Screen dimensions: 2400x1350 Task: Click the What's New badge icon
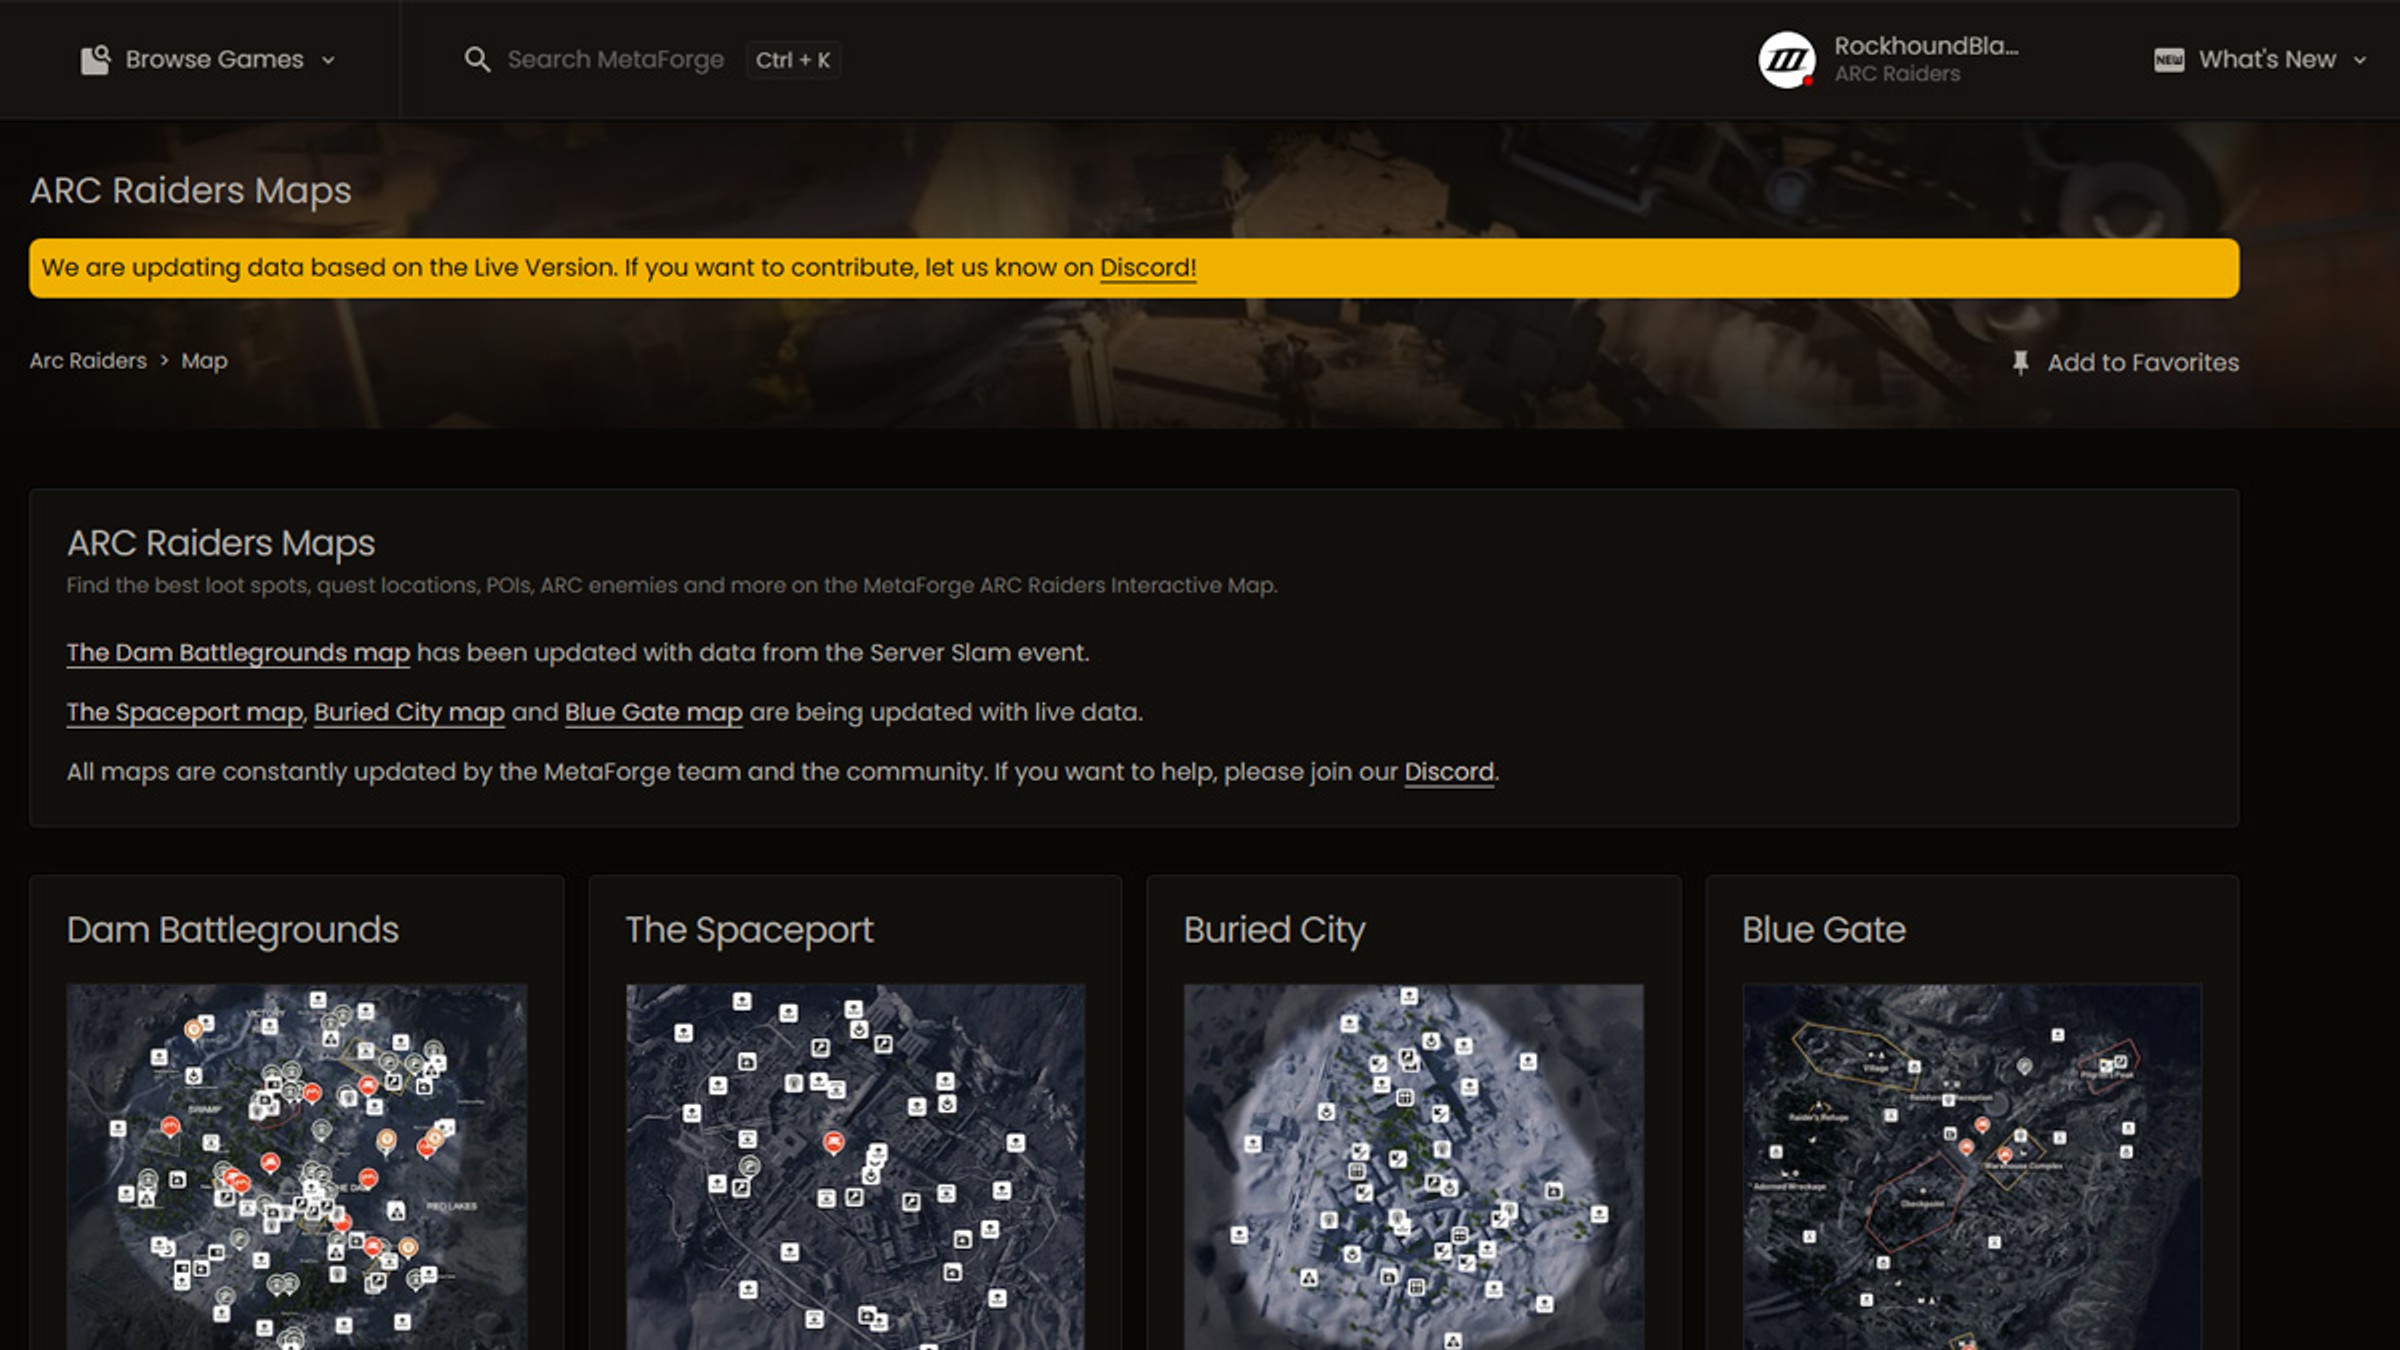pyautogui.click(x=2168, y=60)
